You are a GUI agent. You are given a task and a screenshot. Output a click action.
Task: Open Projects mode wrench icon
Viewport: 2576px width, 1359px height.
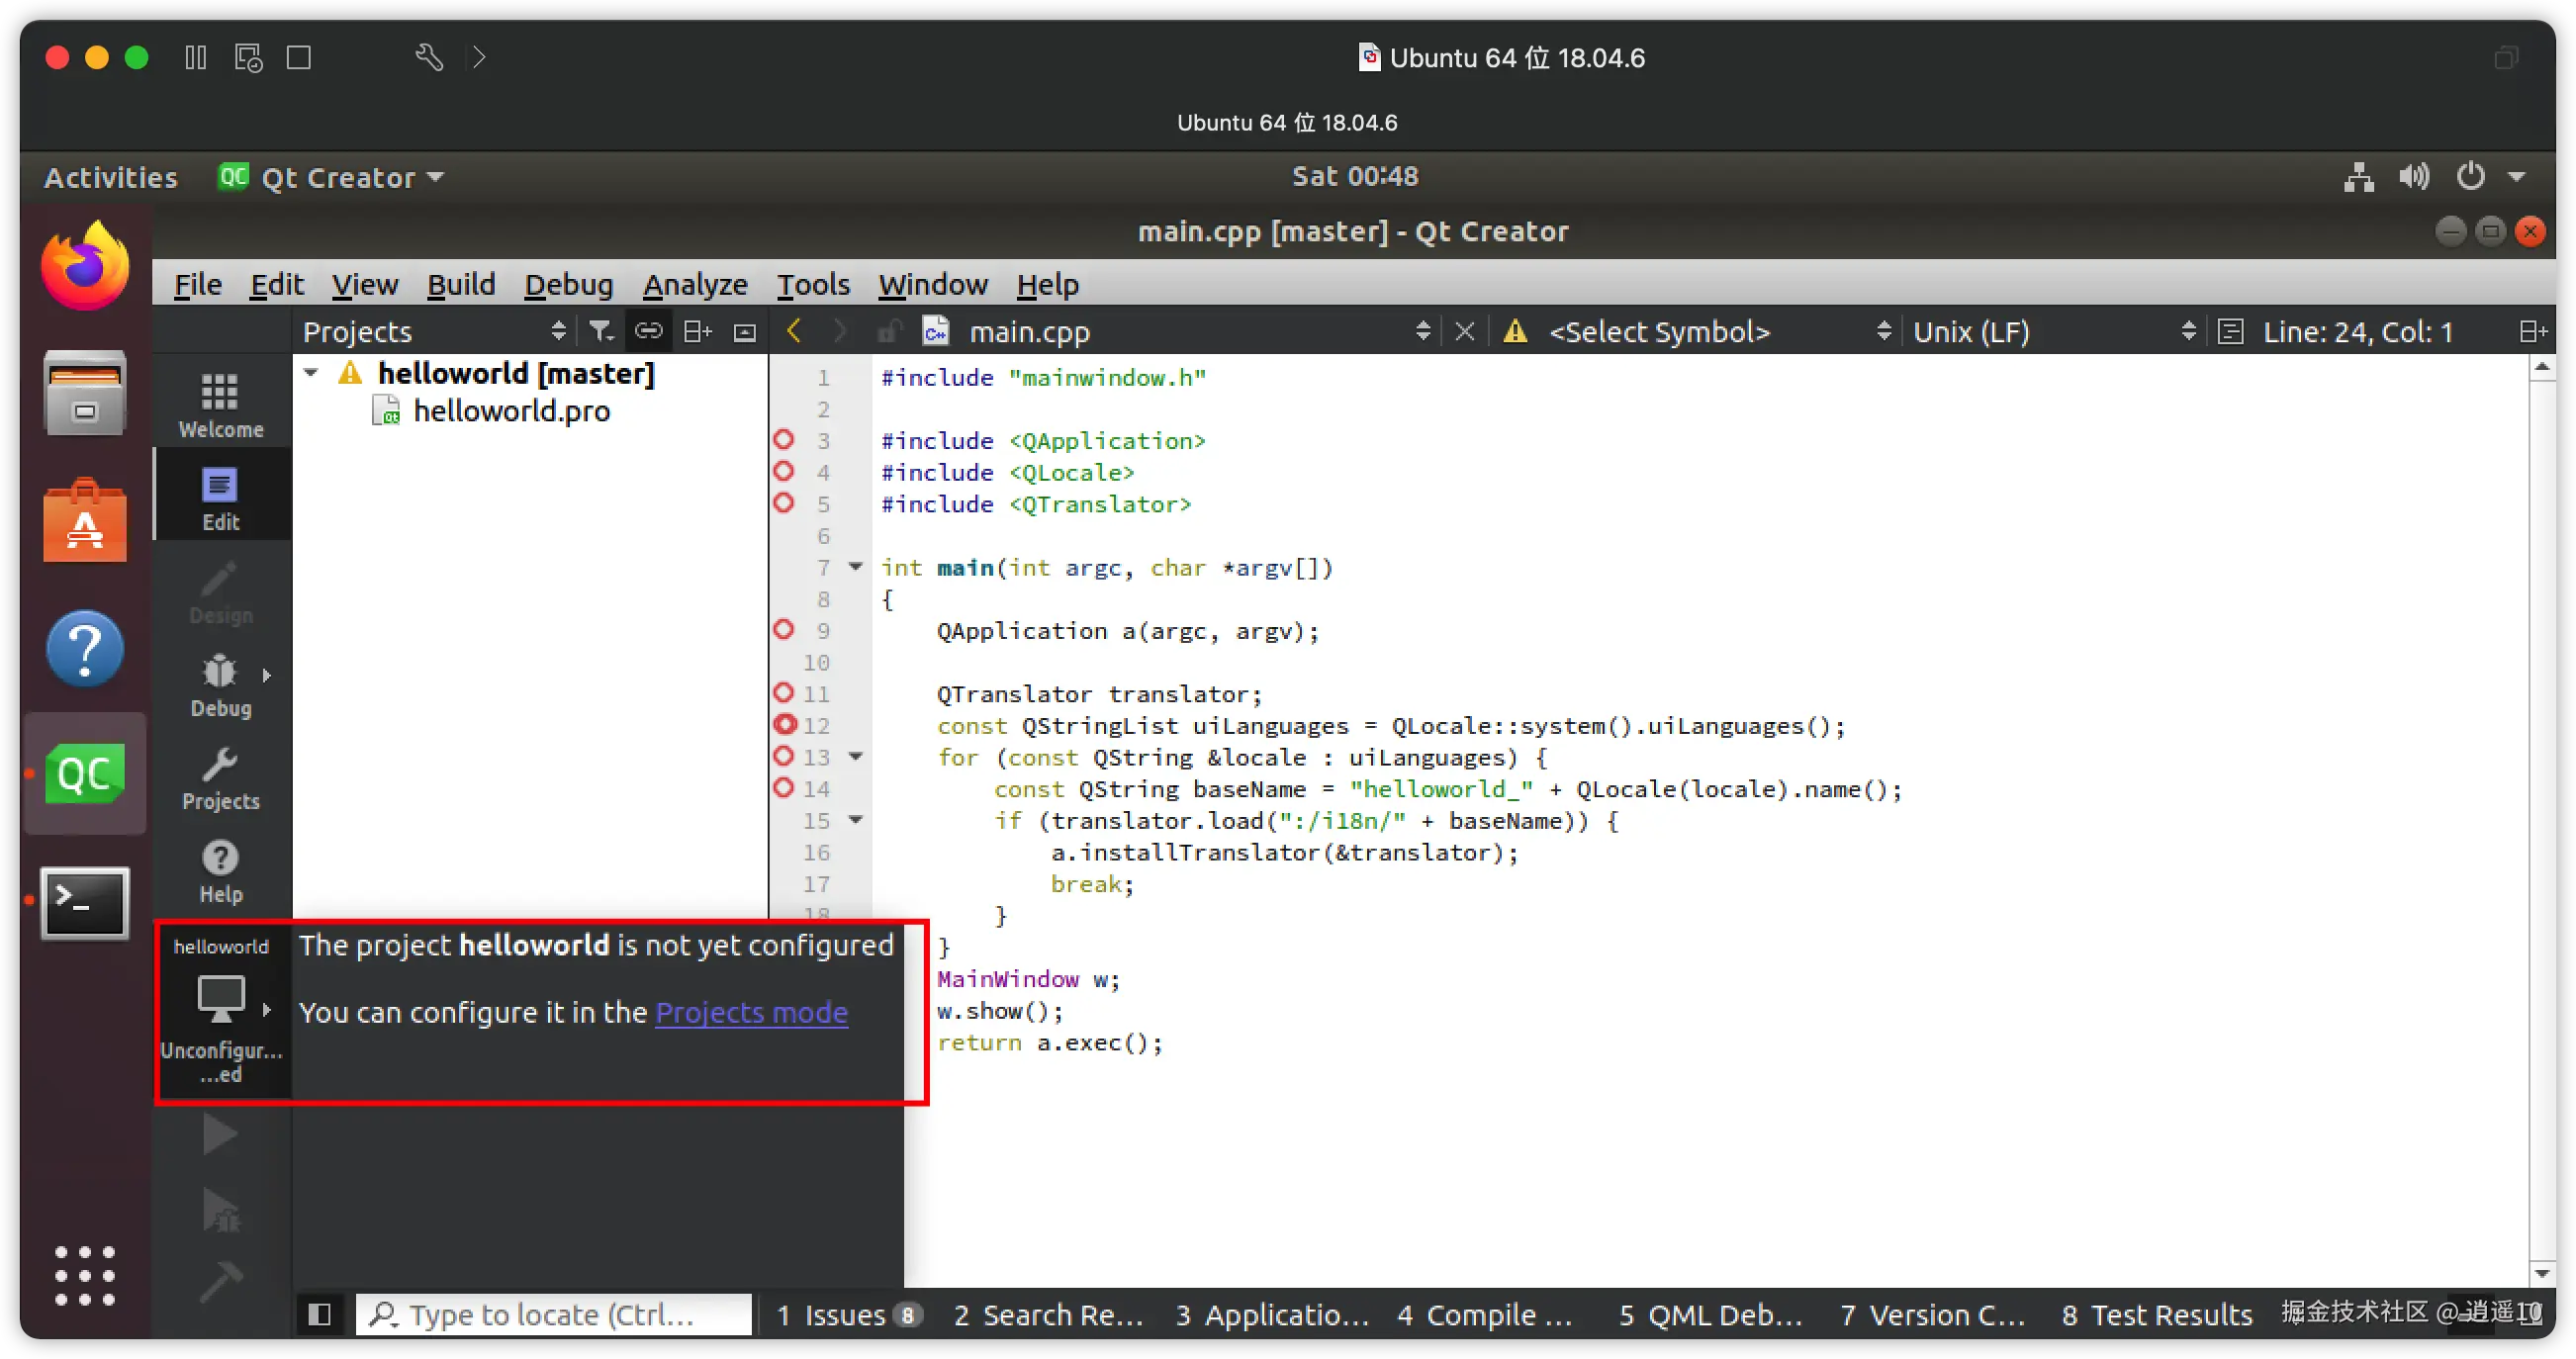(220, 778)
